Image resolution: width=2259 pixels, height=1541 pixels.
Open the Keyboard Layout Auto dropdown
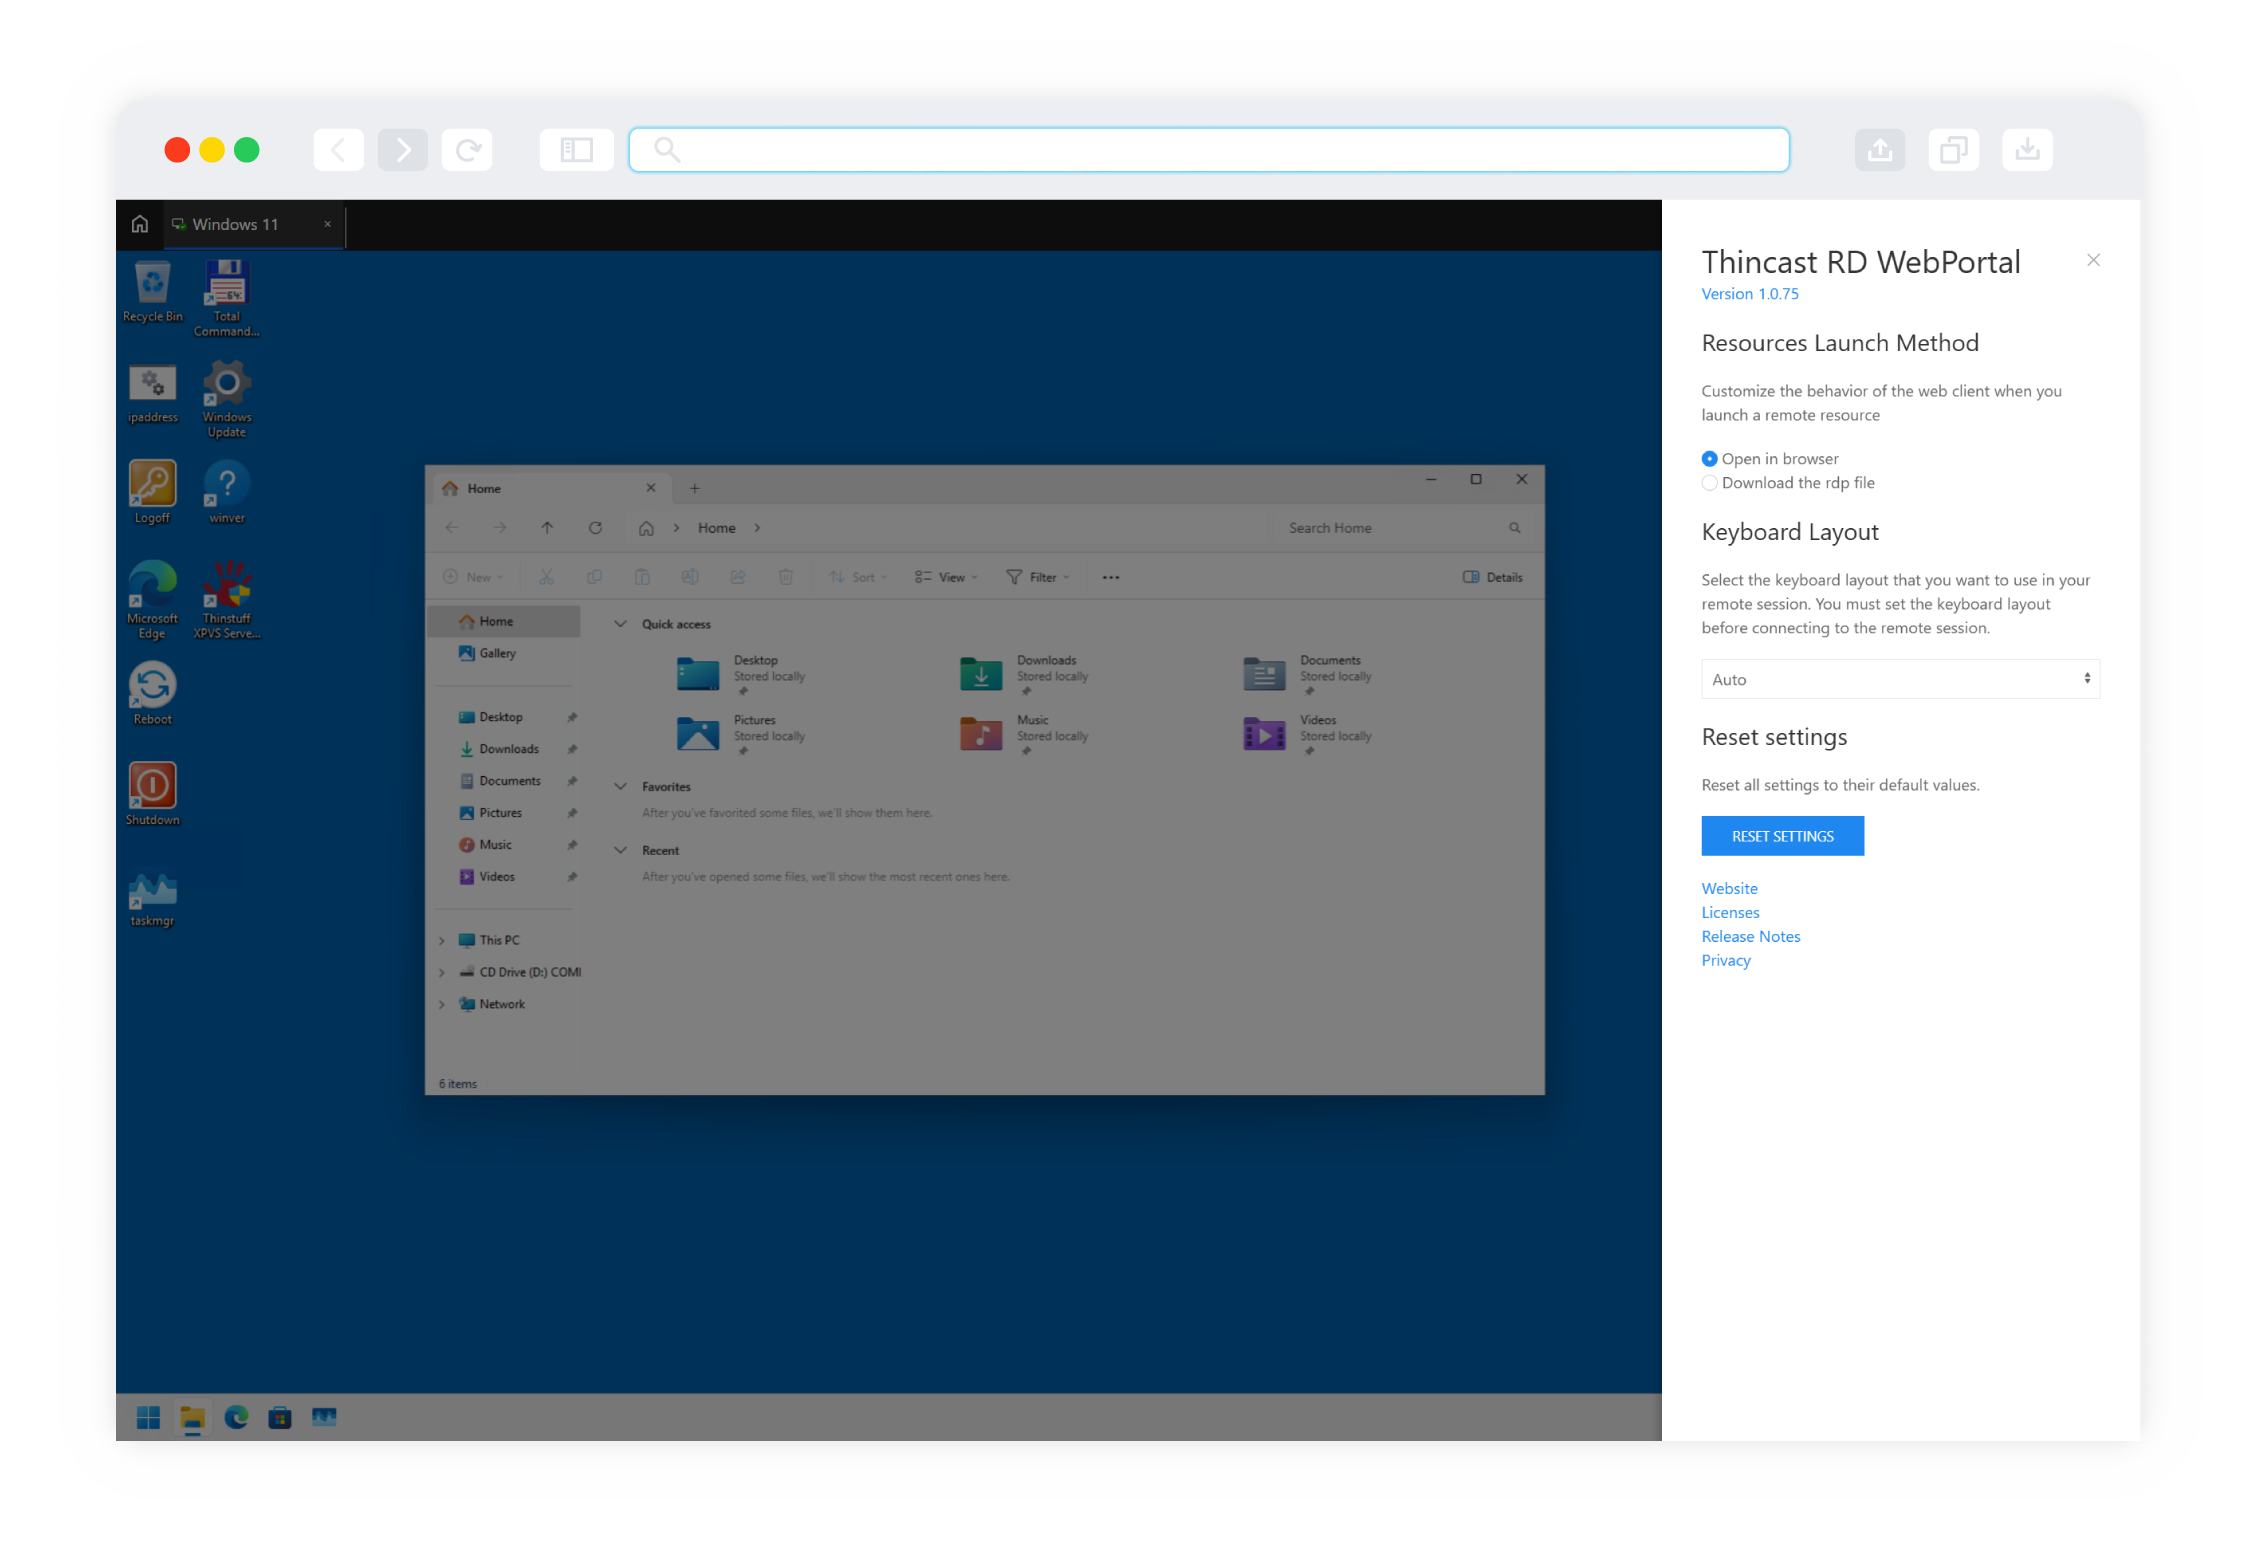(1899, 679)
